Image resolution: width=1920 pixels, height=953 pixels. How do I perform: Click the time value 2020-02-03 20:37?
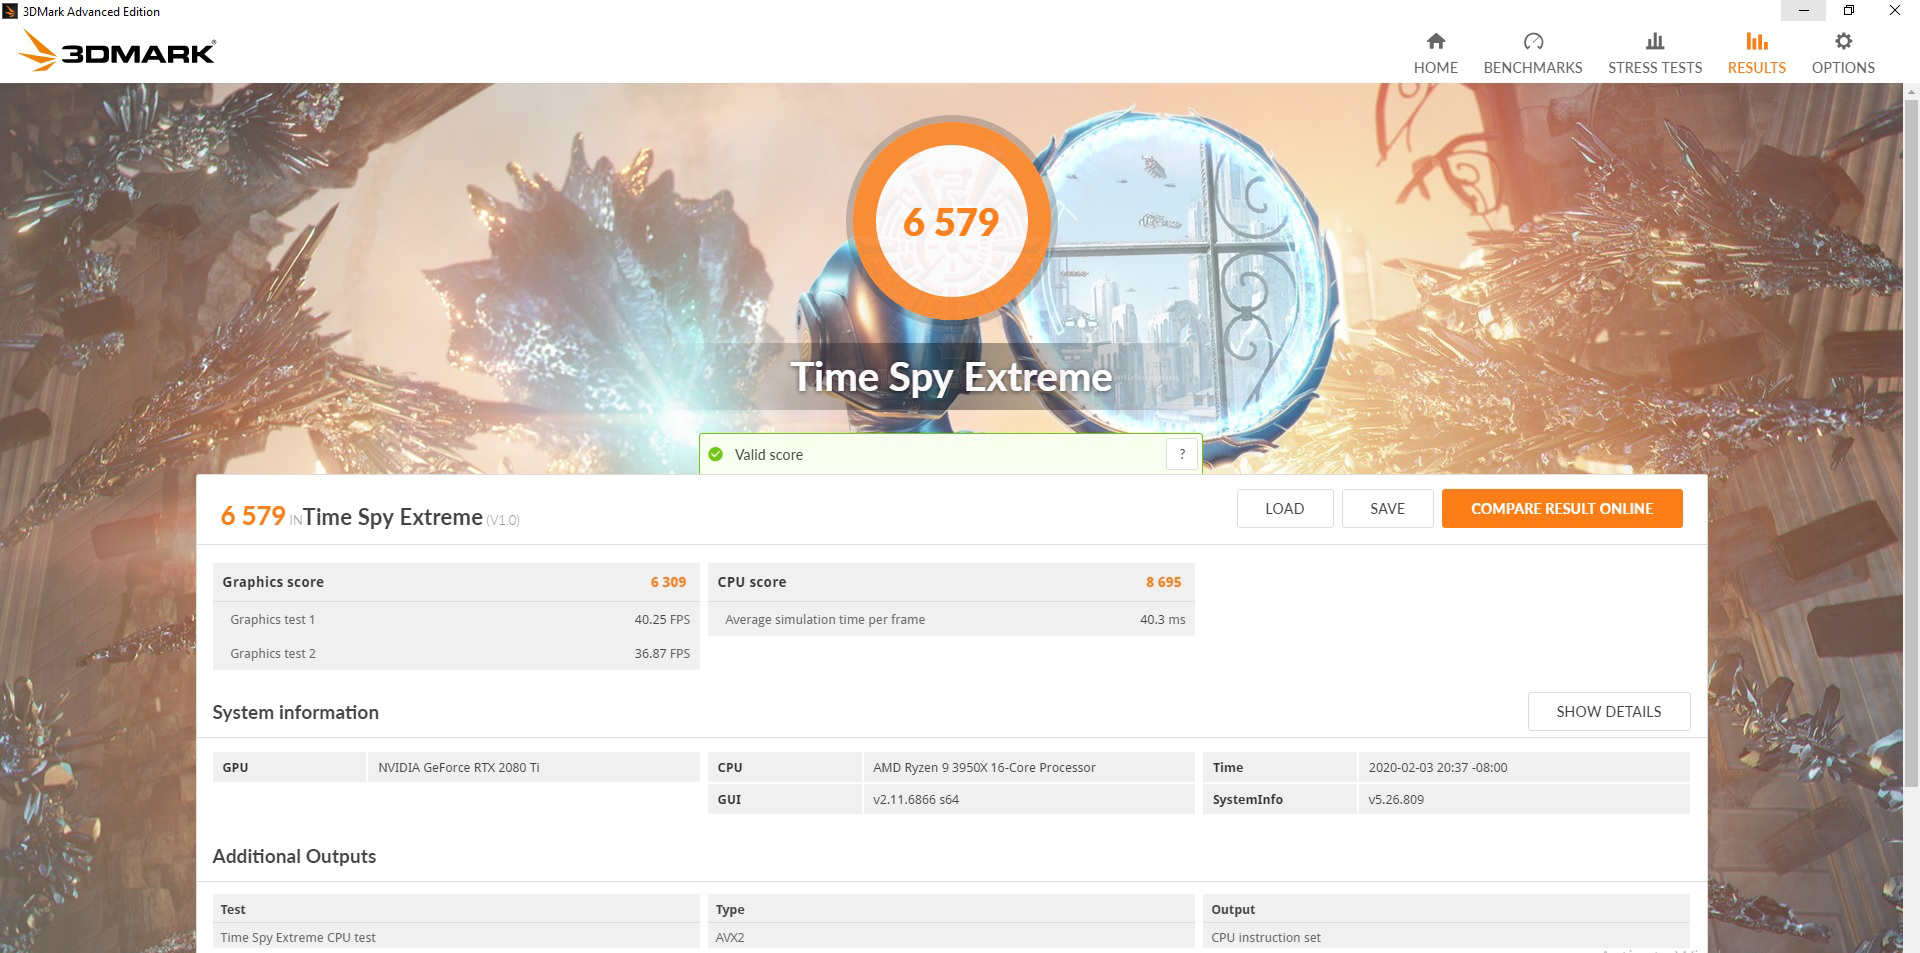1524,767
